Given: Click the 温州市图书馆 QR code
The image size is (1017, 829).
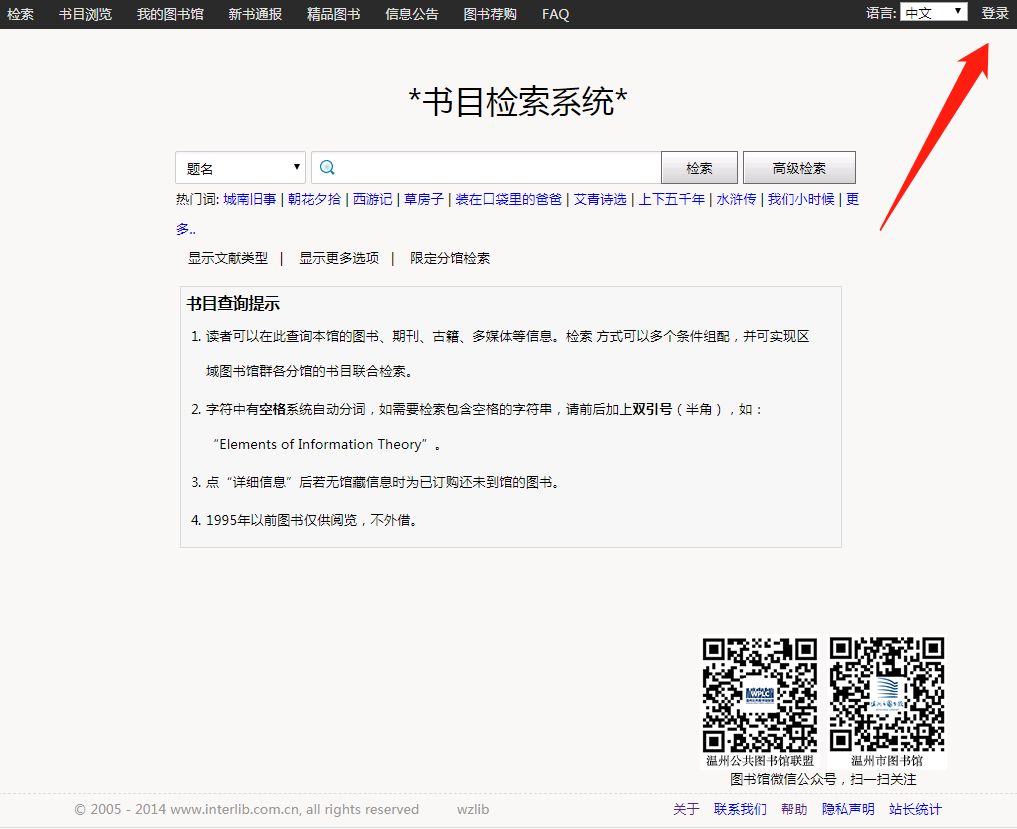Looking at the screenshot, I should point(887,694).
